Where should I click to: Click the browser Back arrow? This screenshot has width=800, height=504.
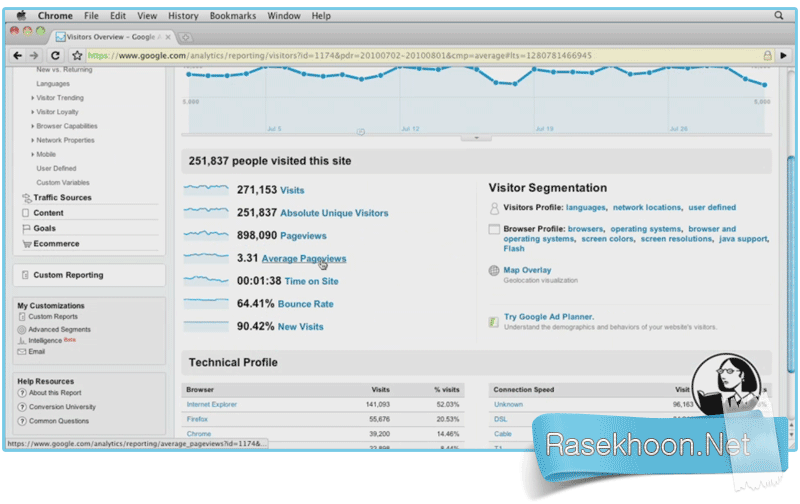[x=17, y=55]
